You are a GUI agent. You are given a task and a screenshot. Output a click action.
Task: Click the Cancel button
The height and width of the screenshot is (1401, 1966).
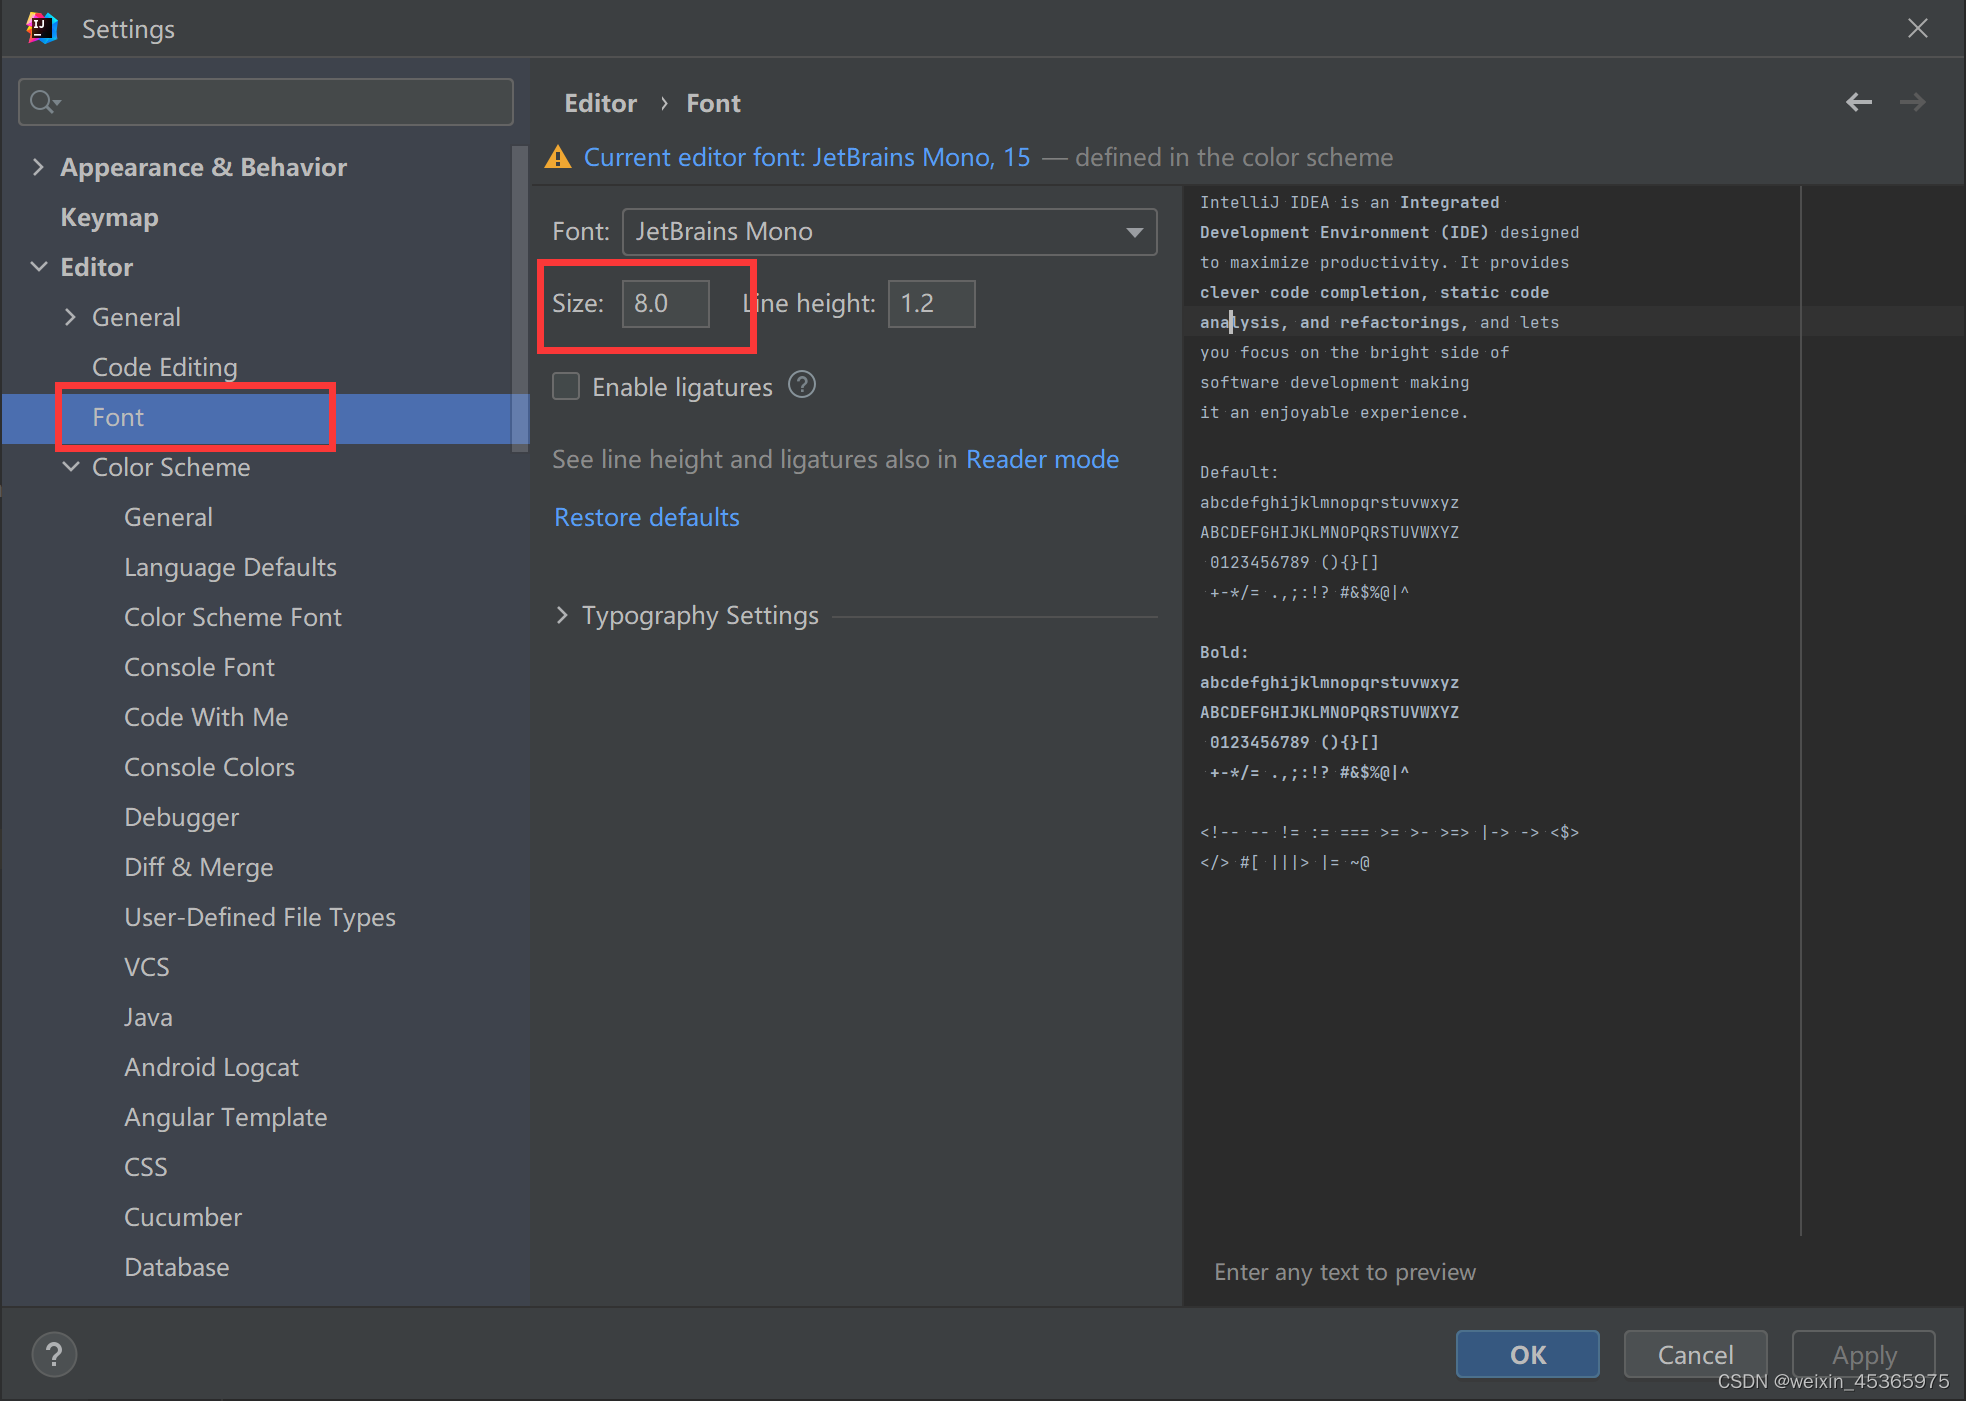tap(1695, 1354)
